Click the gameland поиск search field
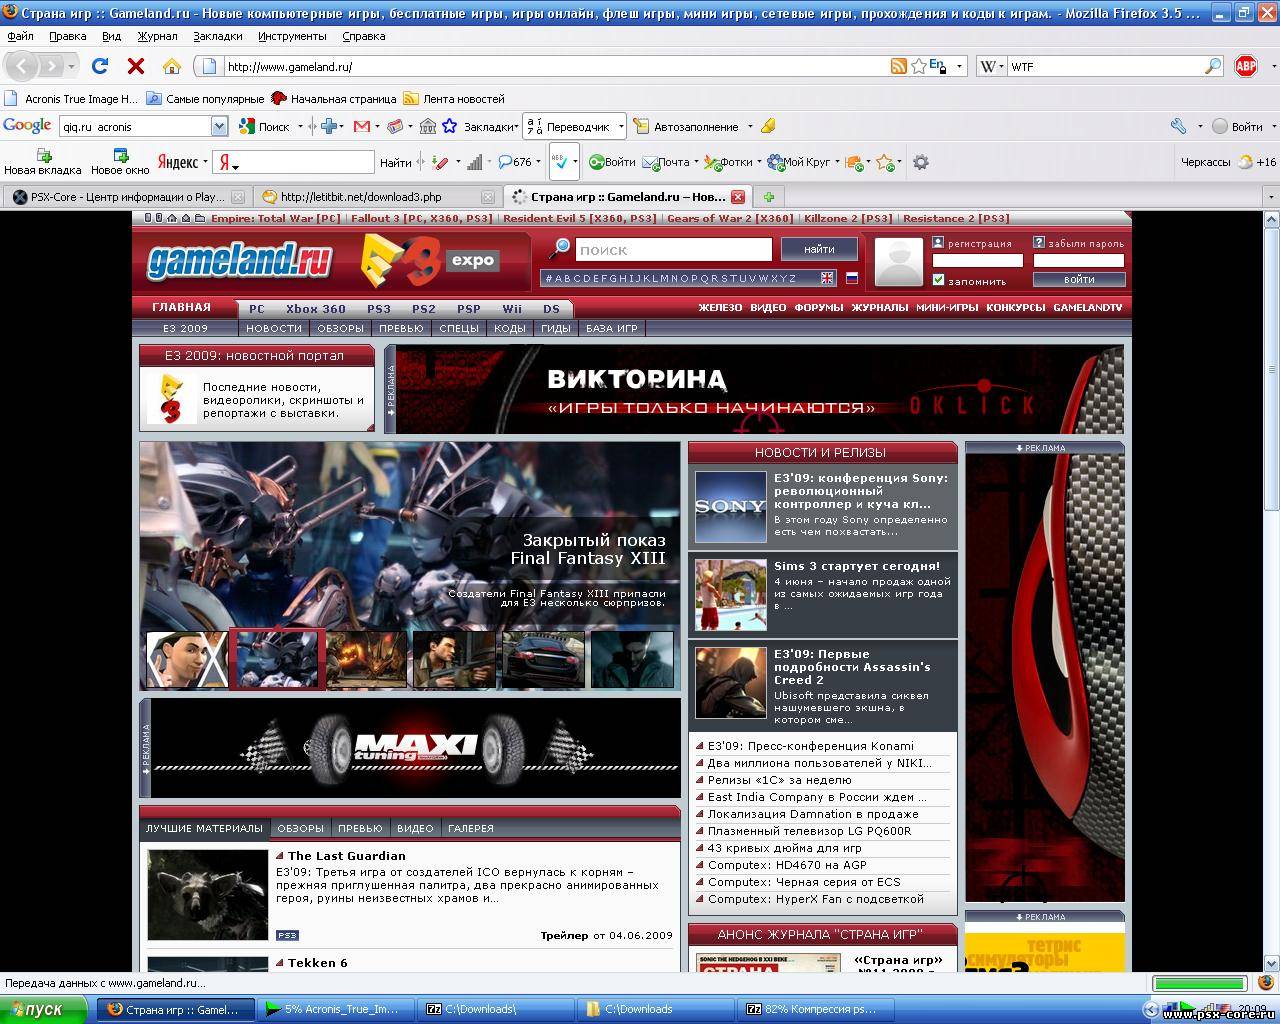Viewport: 1280px width, 1024px height. coord(673,249)
